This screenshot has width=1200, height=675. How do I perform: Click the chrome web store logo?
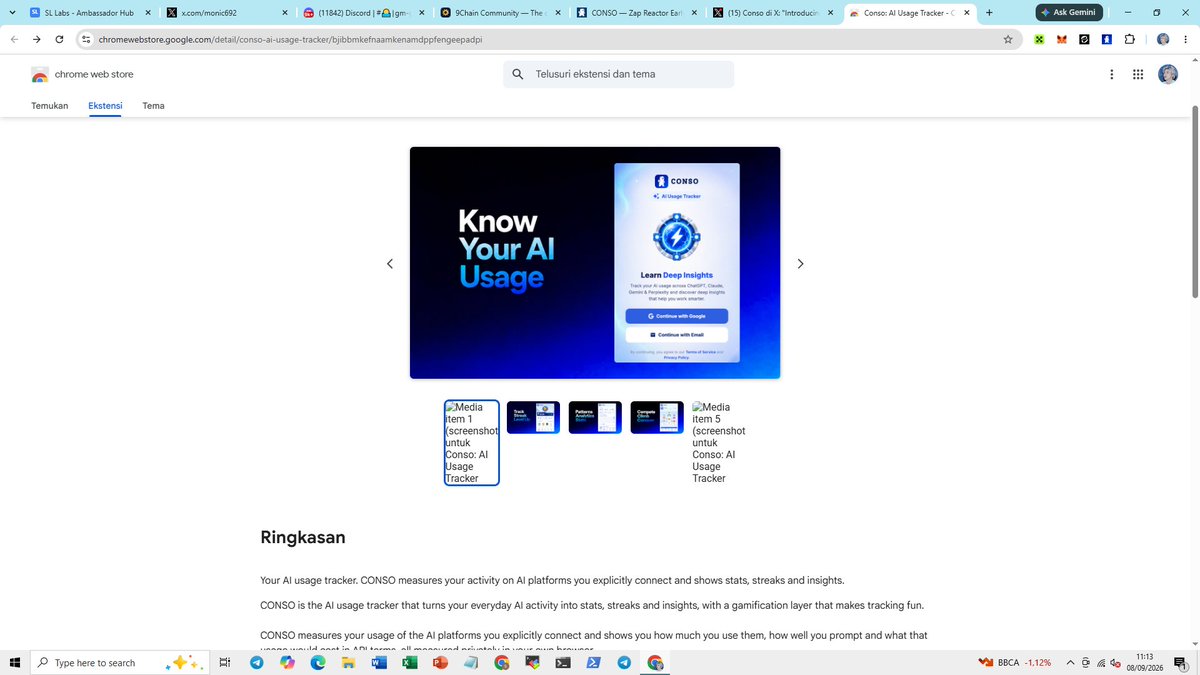click(82, 74)
